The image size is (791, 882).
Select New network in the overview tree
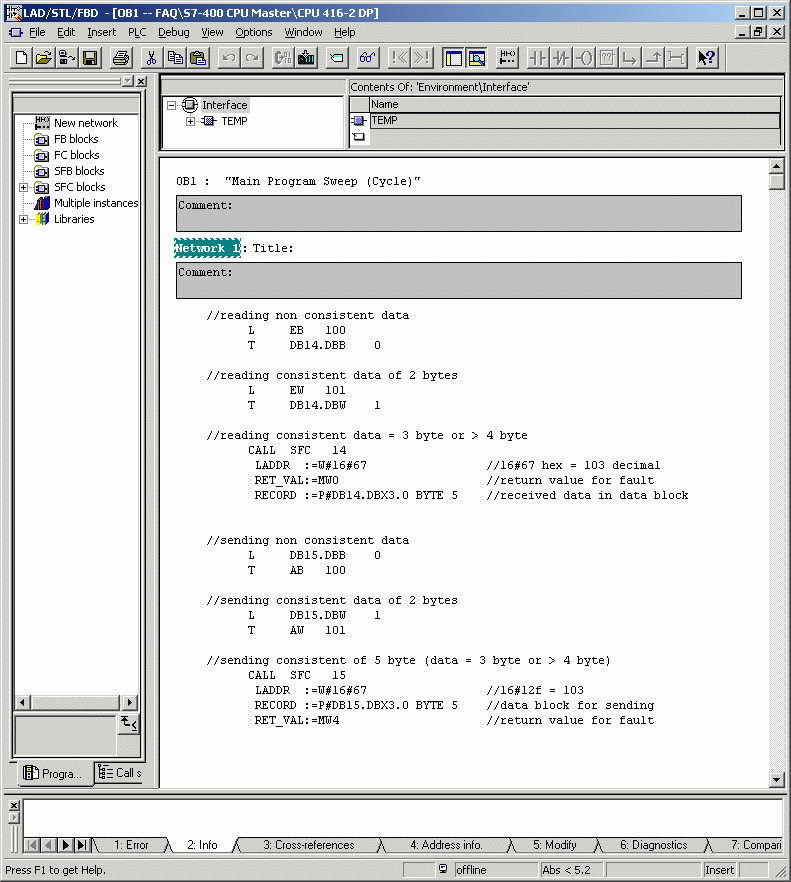point(86,123)
